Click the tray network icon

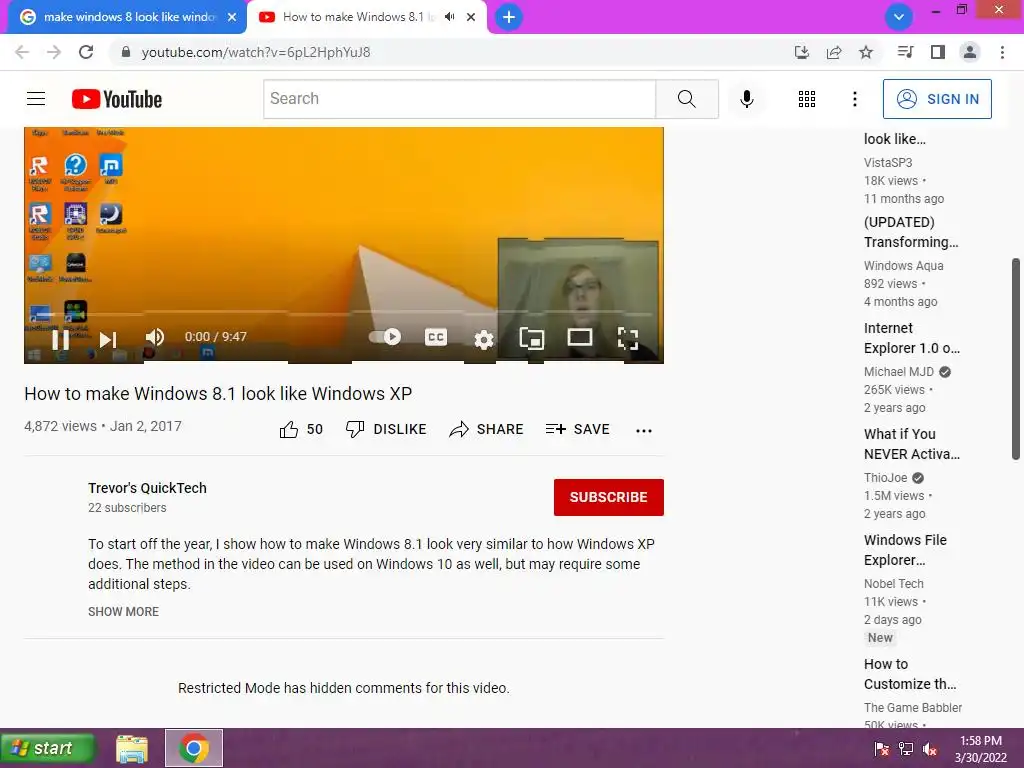906,749
